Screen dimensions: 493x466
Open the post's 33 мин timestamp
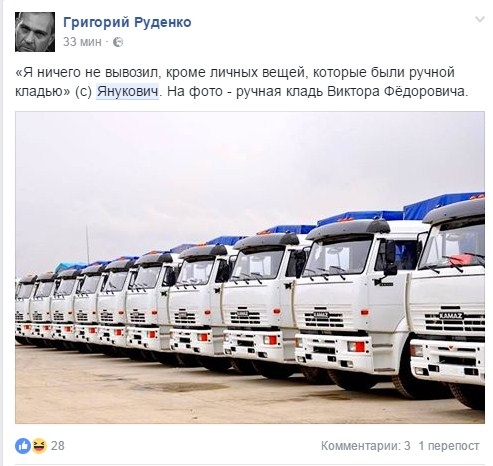[x=82, y=42]
